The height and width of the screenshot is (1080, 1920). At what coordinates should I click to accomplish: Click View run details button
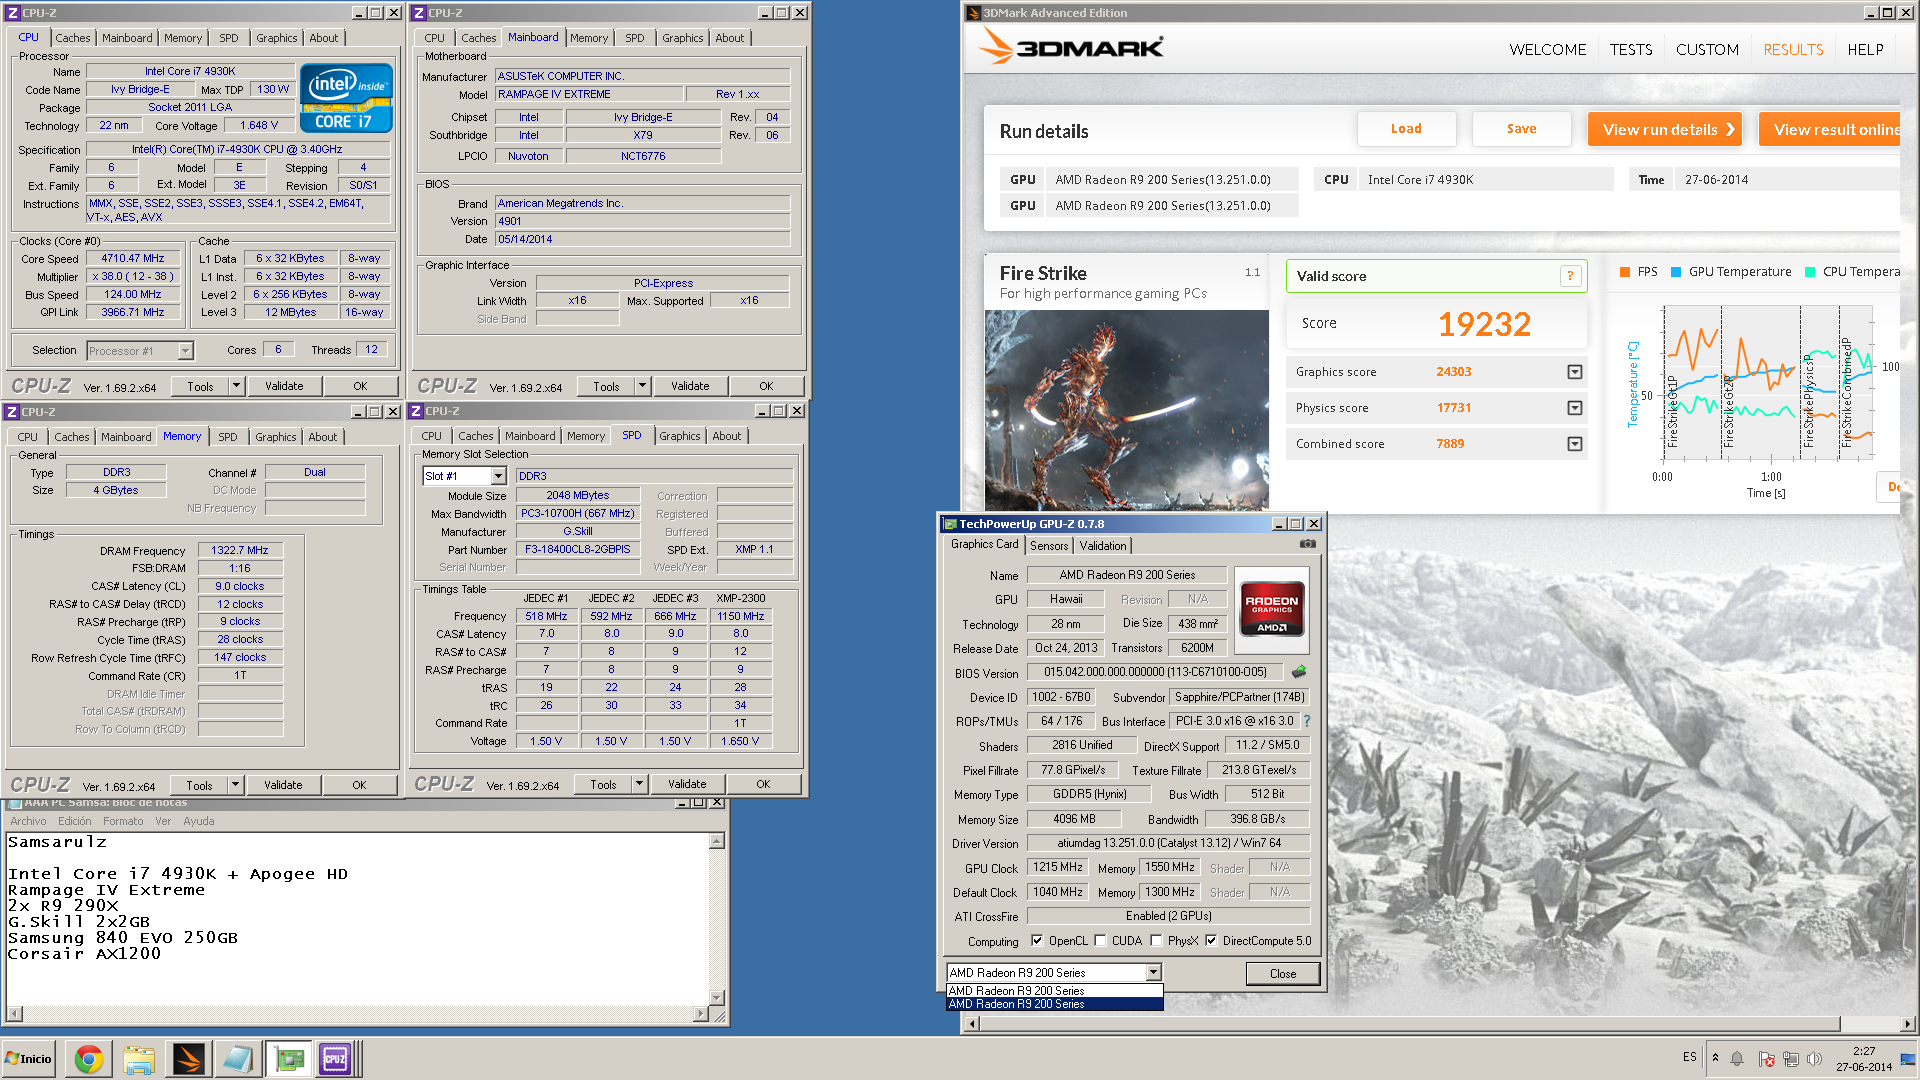click(1665, 130)
